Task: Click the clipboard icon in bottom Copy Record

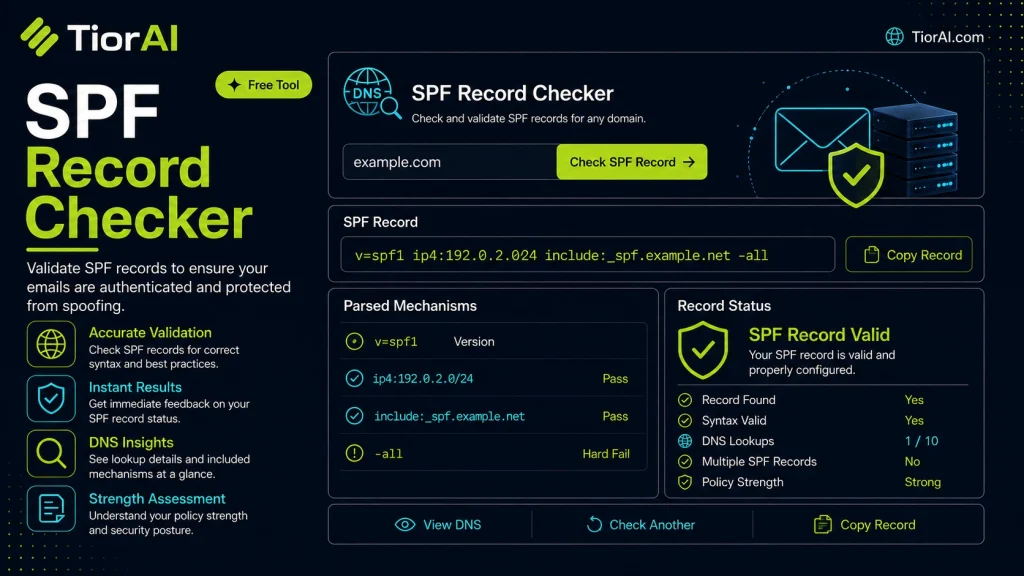Action: (x=823, y=524)
